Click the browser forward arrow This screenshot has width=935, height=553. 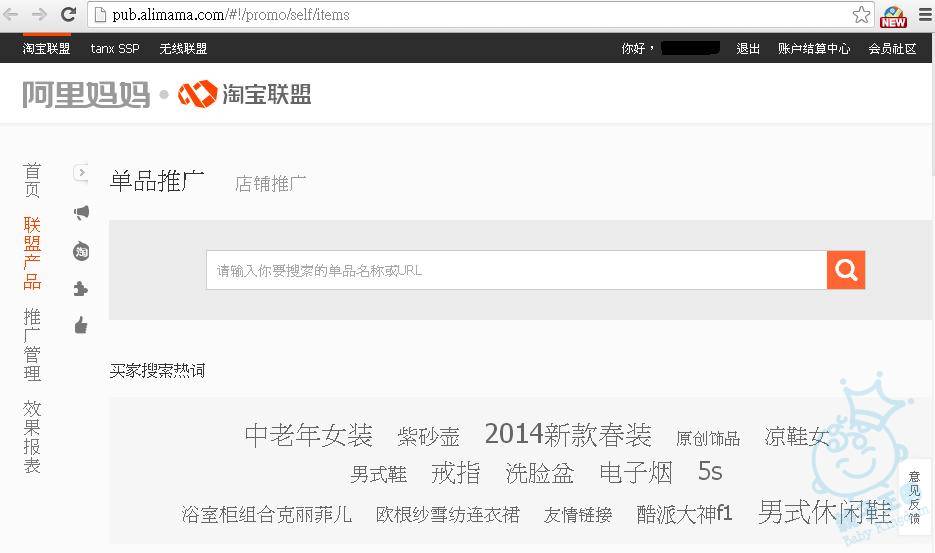coord(39,14)
